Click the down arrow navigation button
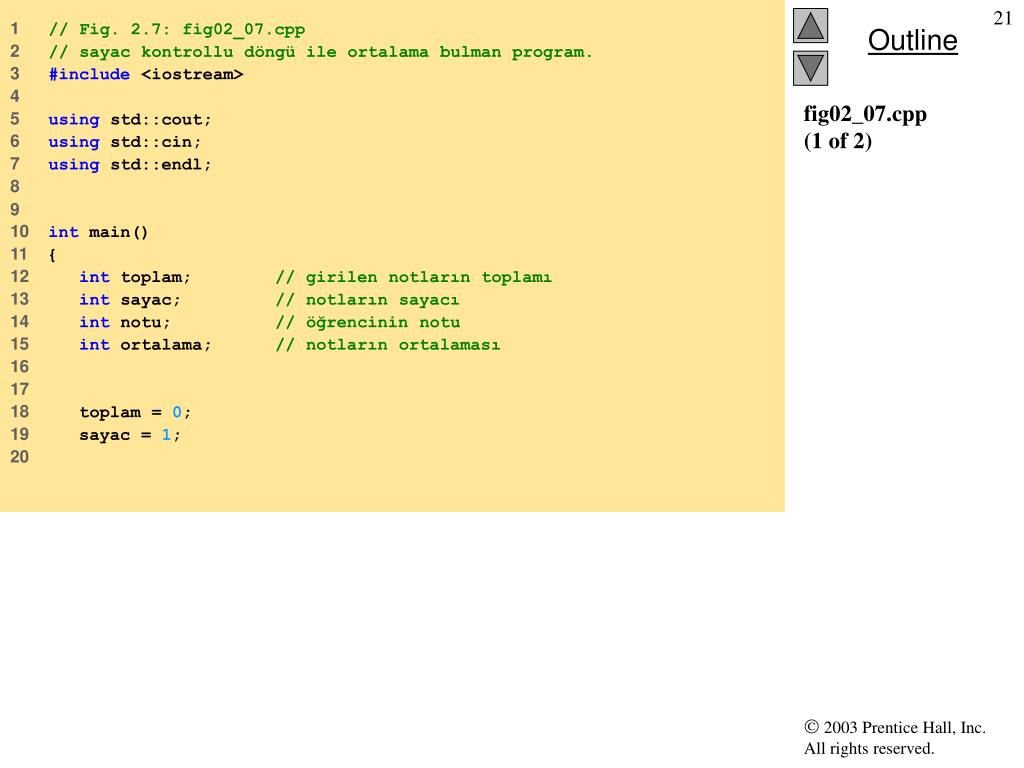The height and width of the screenshot is (768, 1024). [810, 68]
